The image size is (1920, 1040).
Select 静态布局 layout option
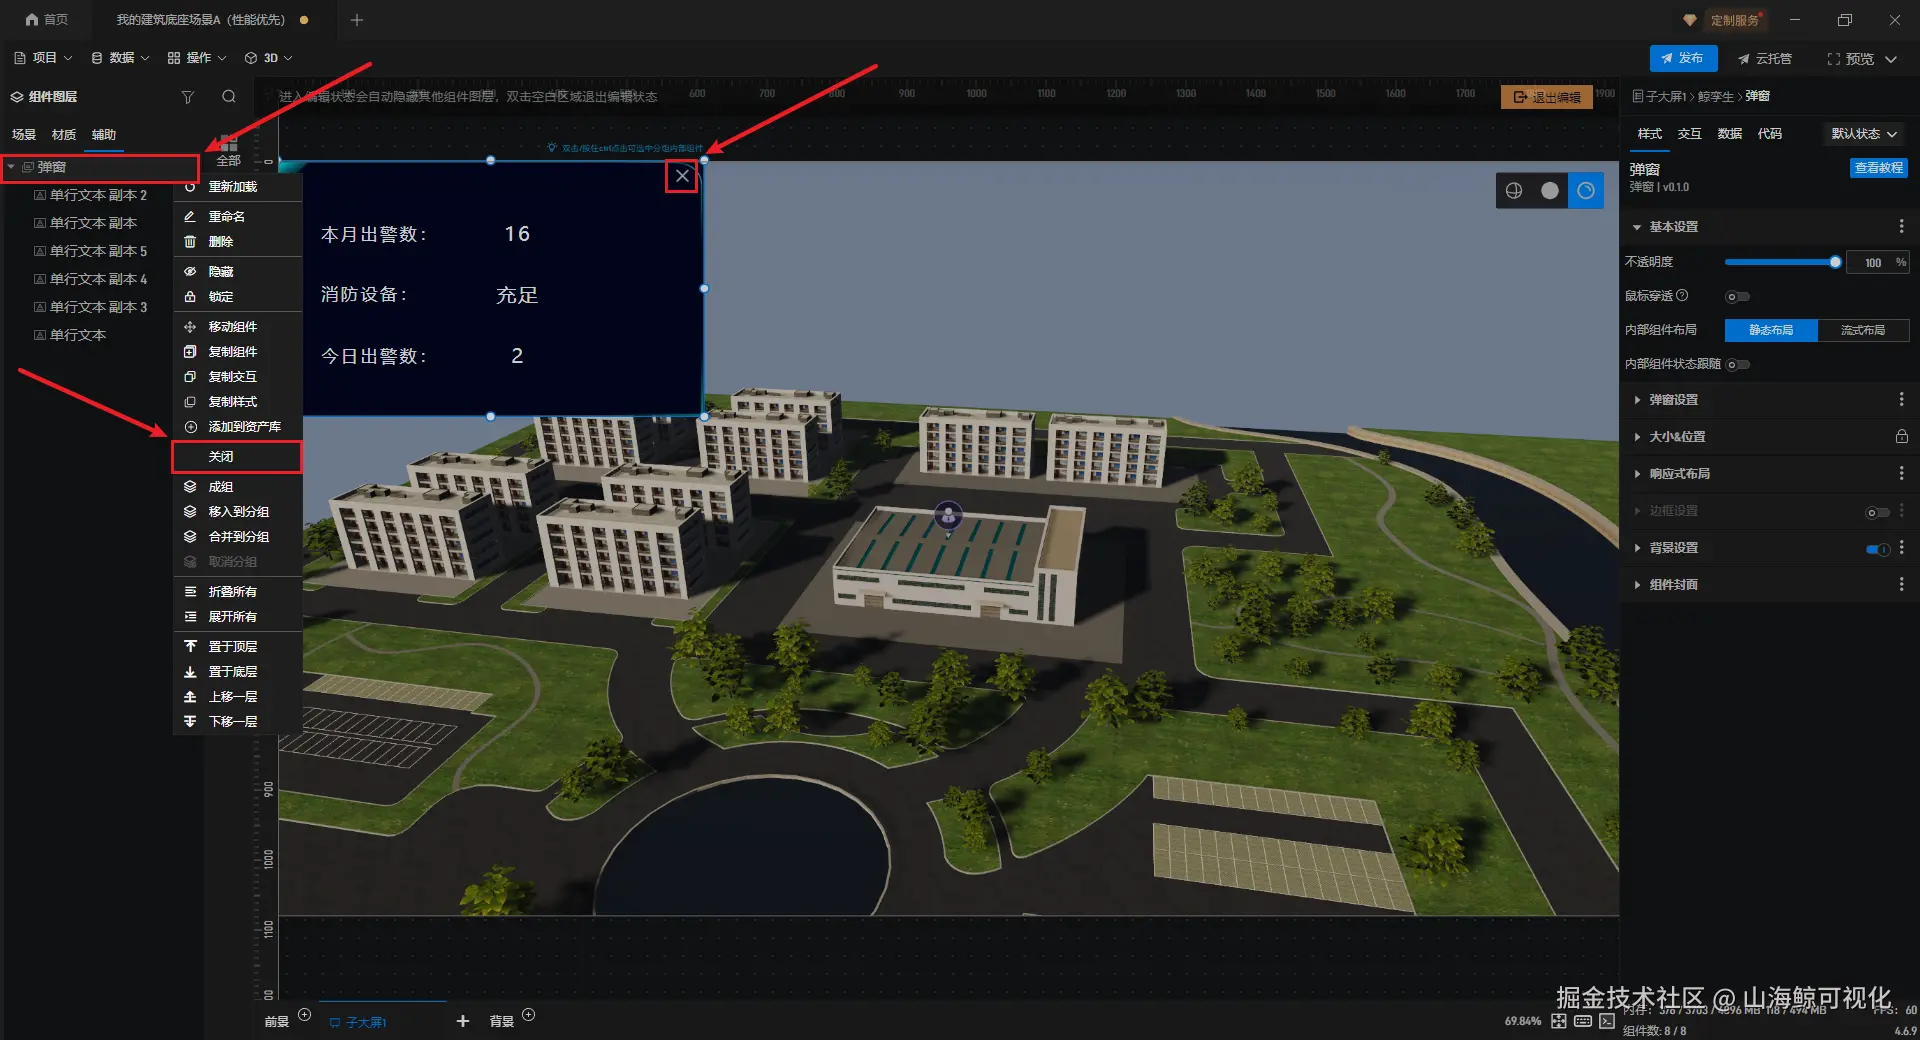click(1771, 330)
